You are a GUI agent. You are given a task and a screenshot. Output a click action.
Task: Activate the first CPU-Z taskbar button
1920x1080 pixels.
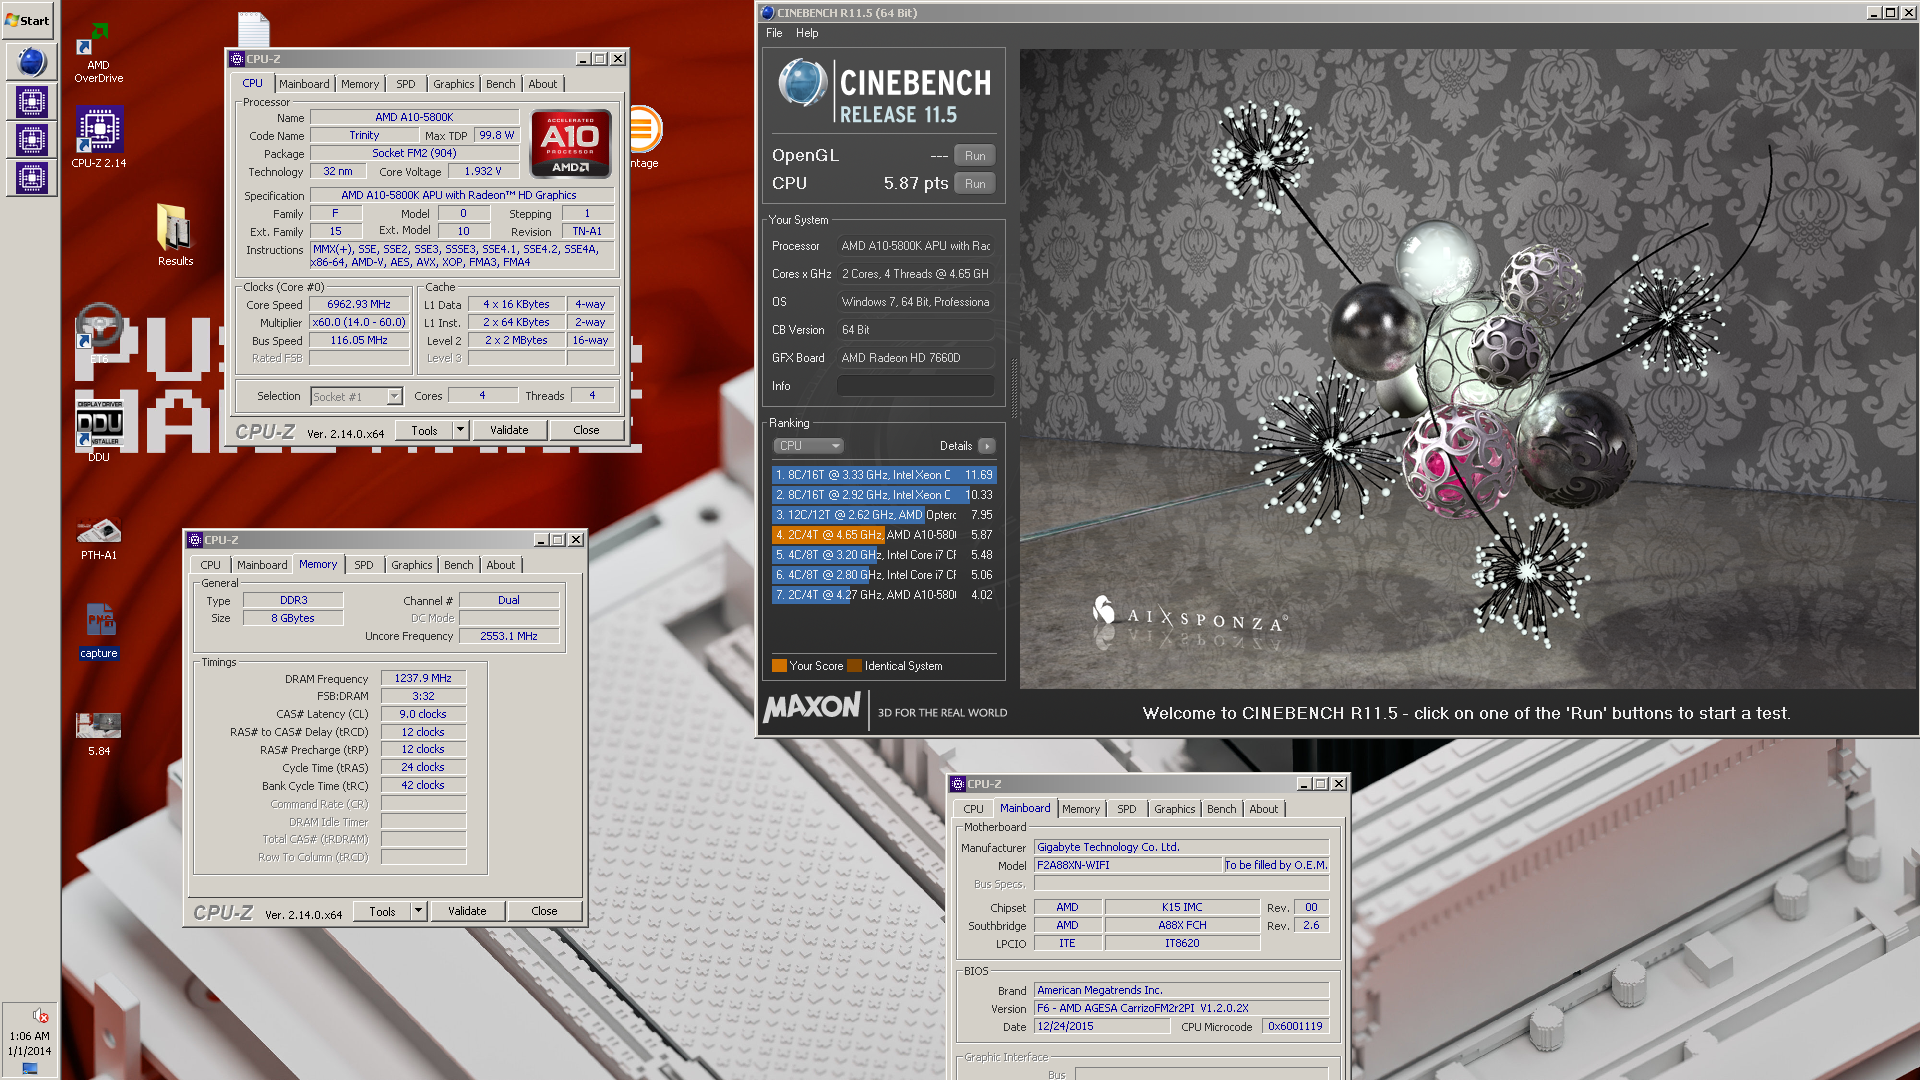(x=31, y=101)
